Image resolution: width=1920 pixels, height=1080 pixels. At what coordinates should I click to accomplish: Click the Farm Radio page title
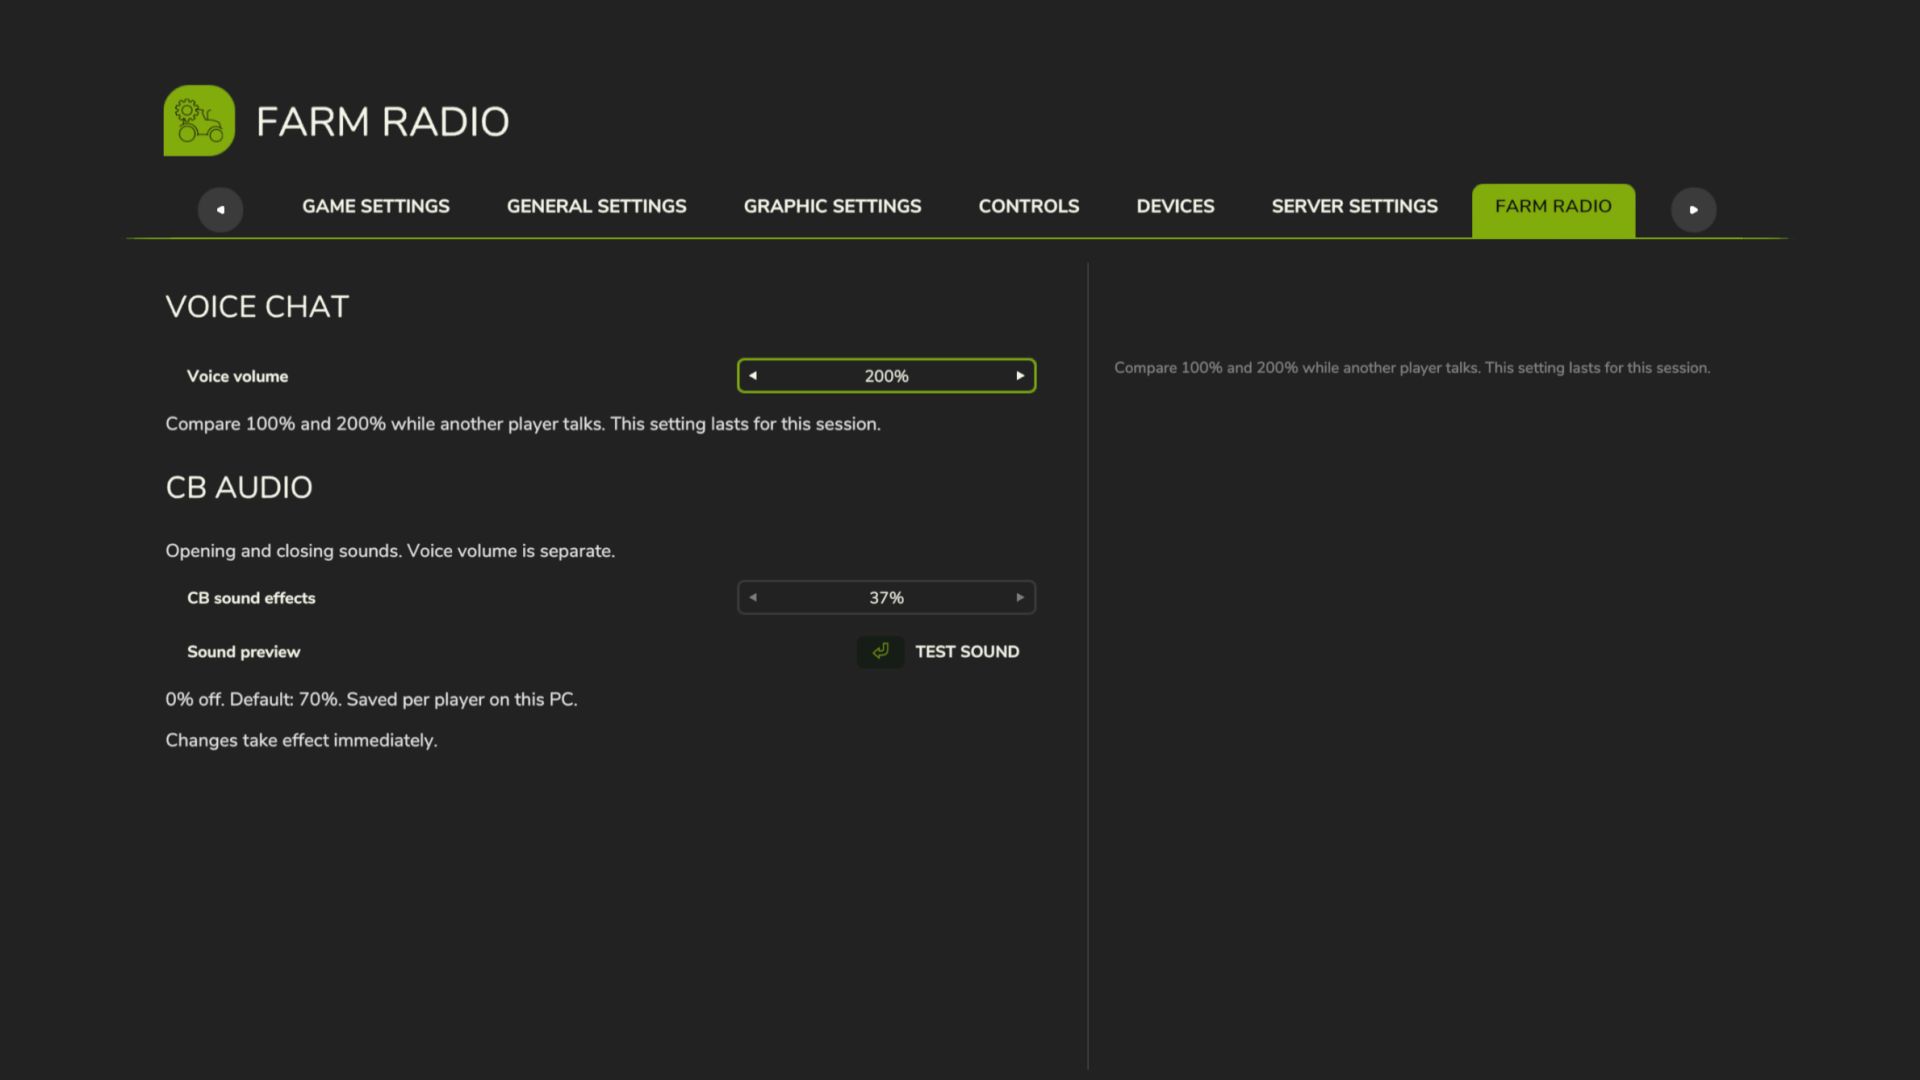(x=382, y=122)
